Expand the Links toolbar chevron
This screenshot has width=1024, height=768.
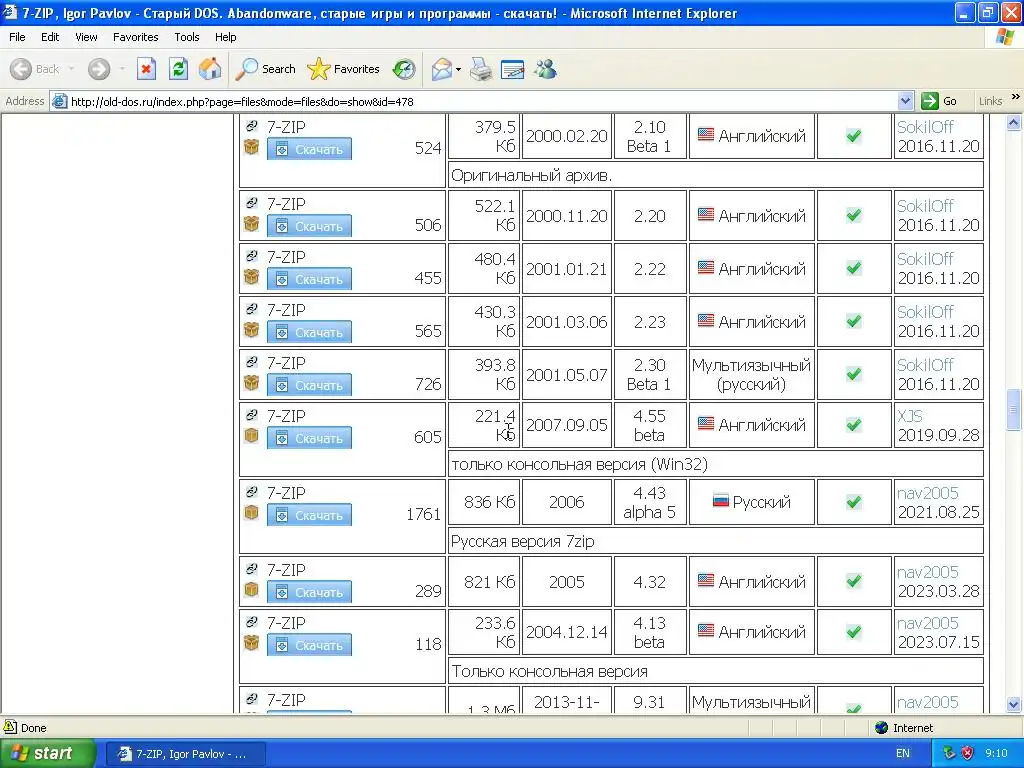coord(1016,97)
